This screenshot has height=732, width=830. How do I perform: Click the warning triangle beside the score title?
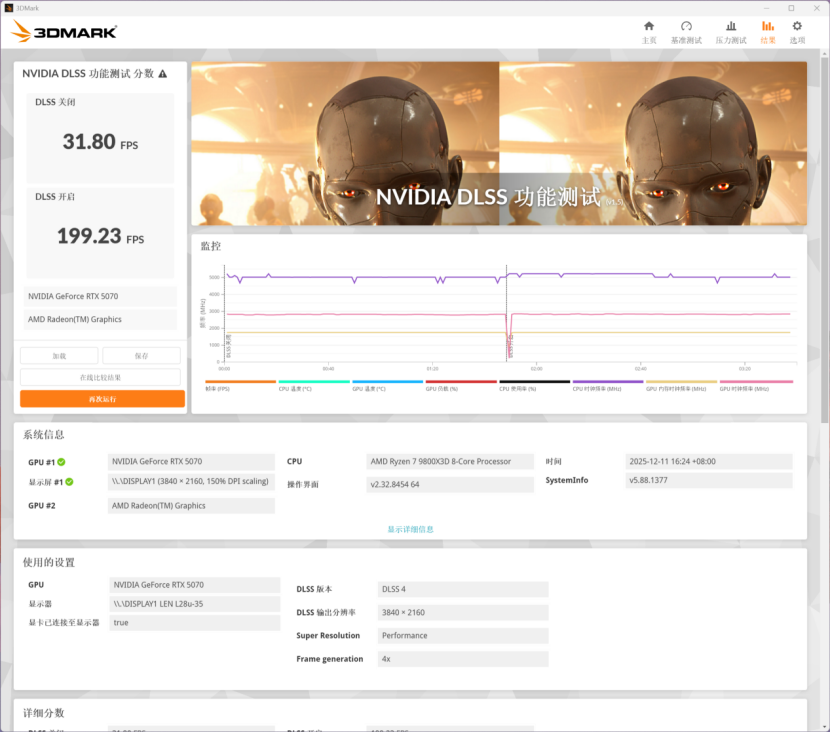(x=163, y=74)
